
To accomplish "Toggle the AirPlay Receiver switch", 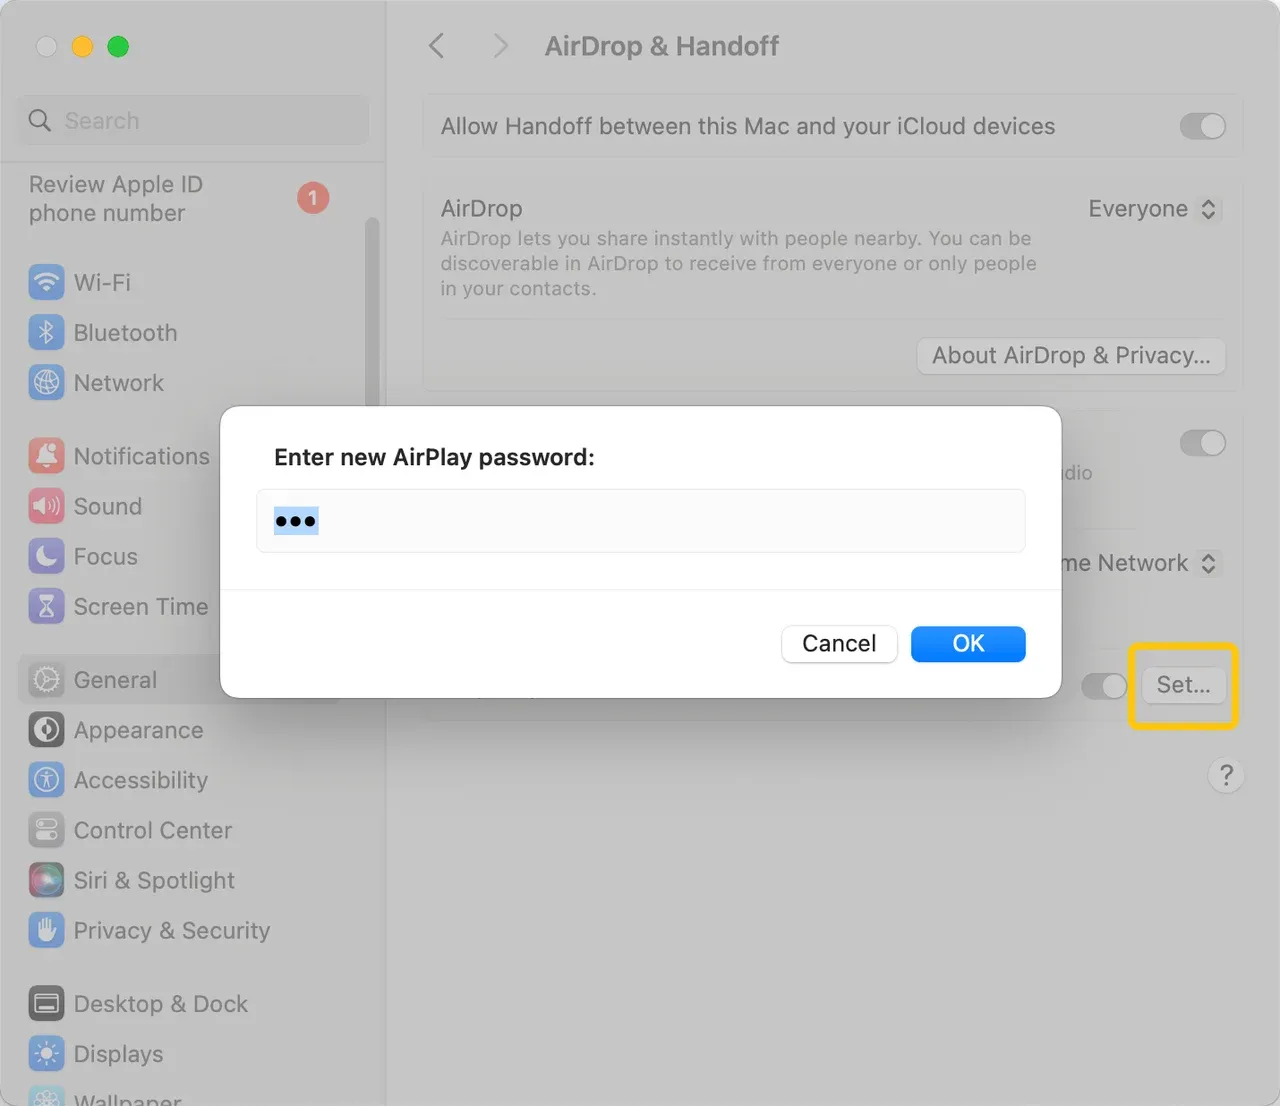I will [1202, 443].
